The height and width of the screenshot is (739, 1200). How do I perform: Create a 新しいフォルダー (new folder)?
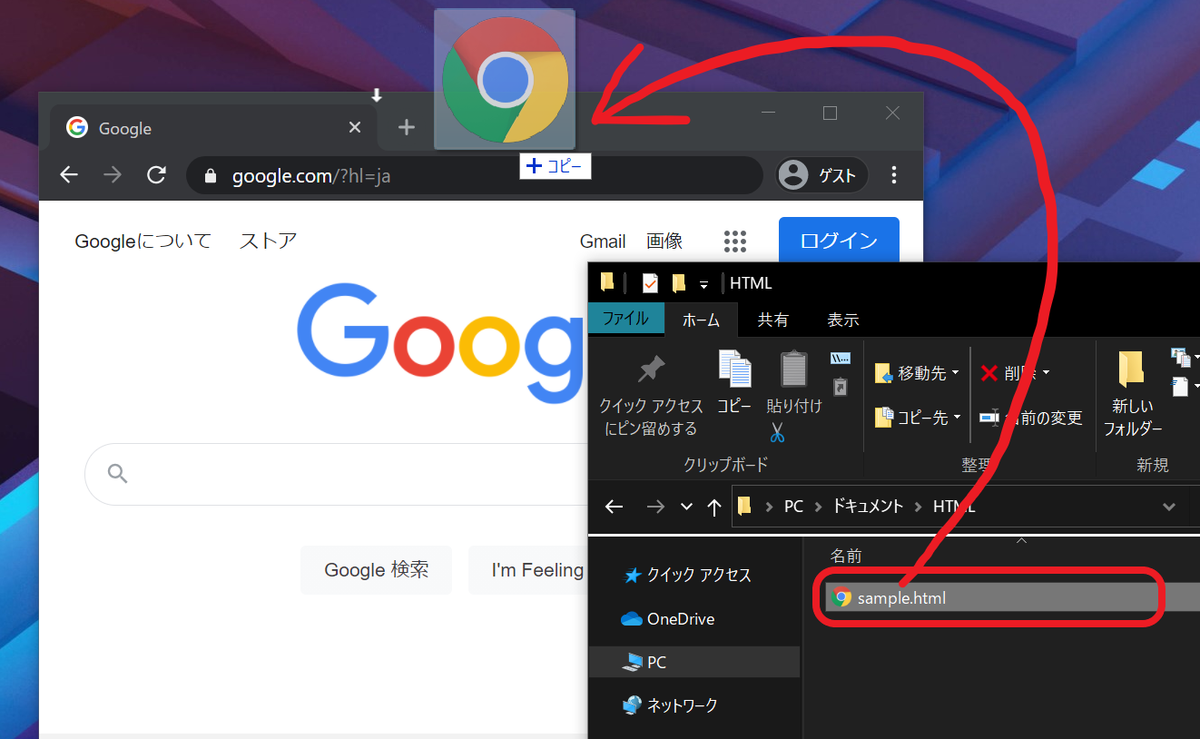1131,390
